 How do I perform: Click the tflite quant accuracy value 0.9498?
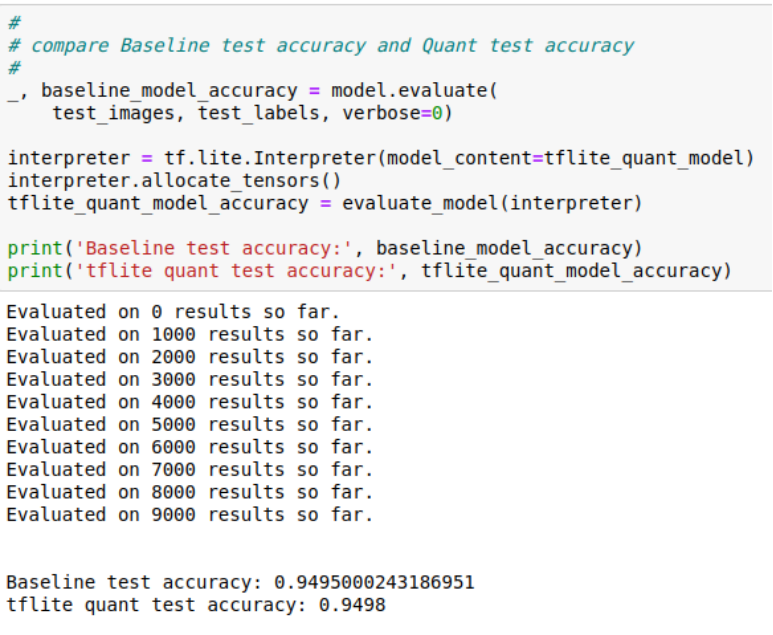pyautogui.click(x=352, y=605)
